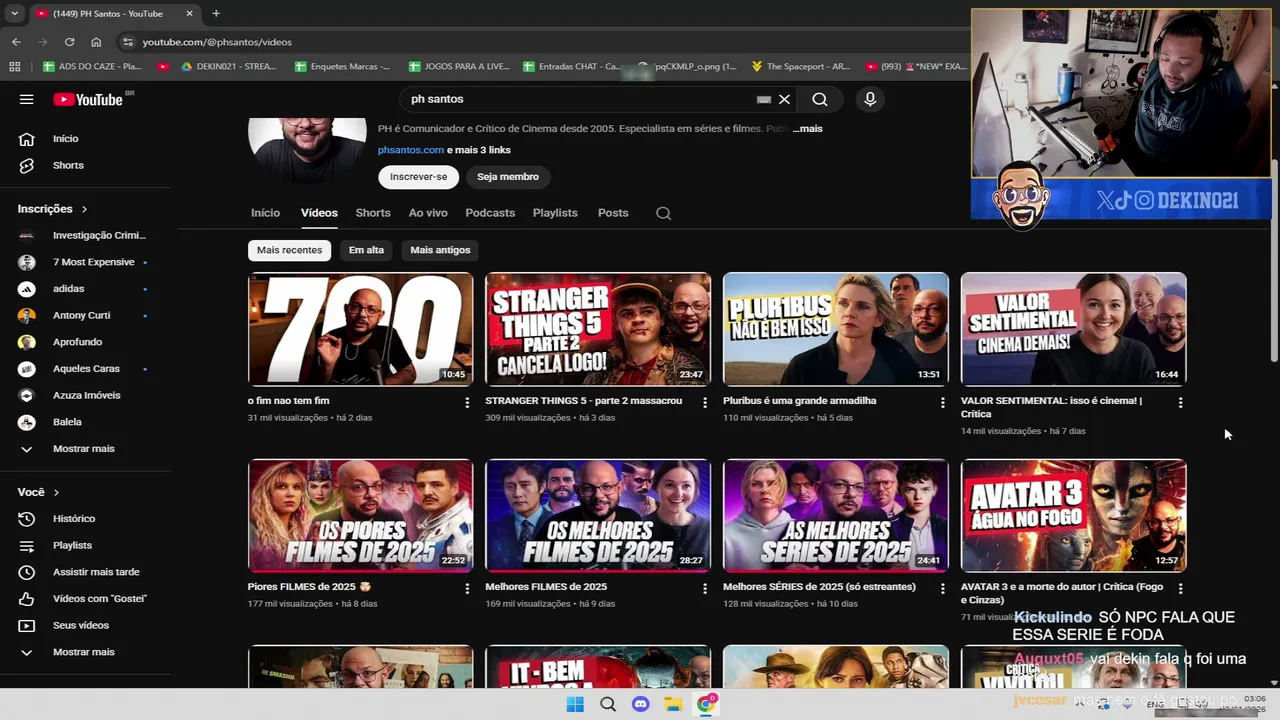Click browser home button

tap(96, 42)
